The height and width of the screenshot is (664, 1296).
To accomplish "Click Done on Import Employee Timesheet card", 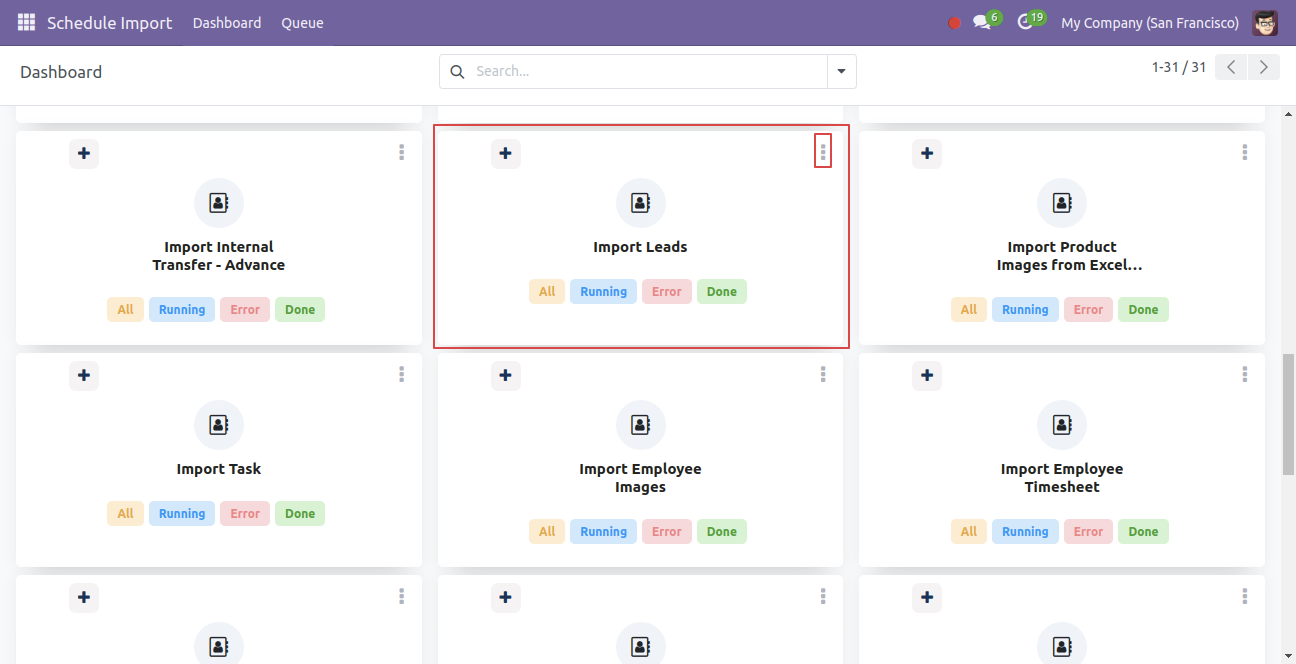I will [x=1144, y=532].
